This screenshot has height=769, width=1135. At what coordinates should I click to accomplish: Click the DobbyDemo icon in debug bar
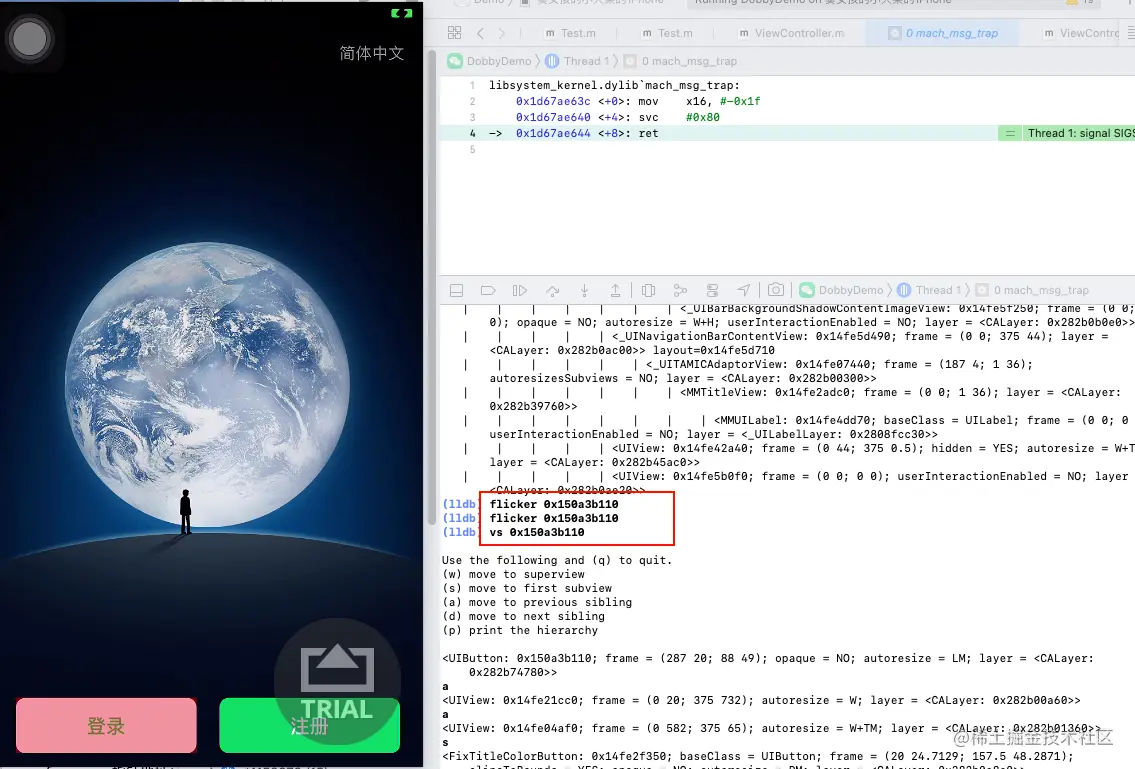pyautogui.click(x=807, y=290)
